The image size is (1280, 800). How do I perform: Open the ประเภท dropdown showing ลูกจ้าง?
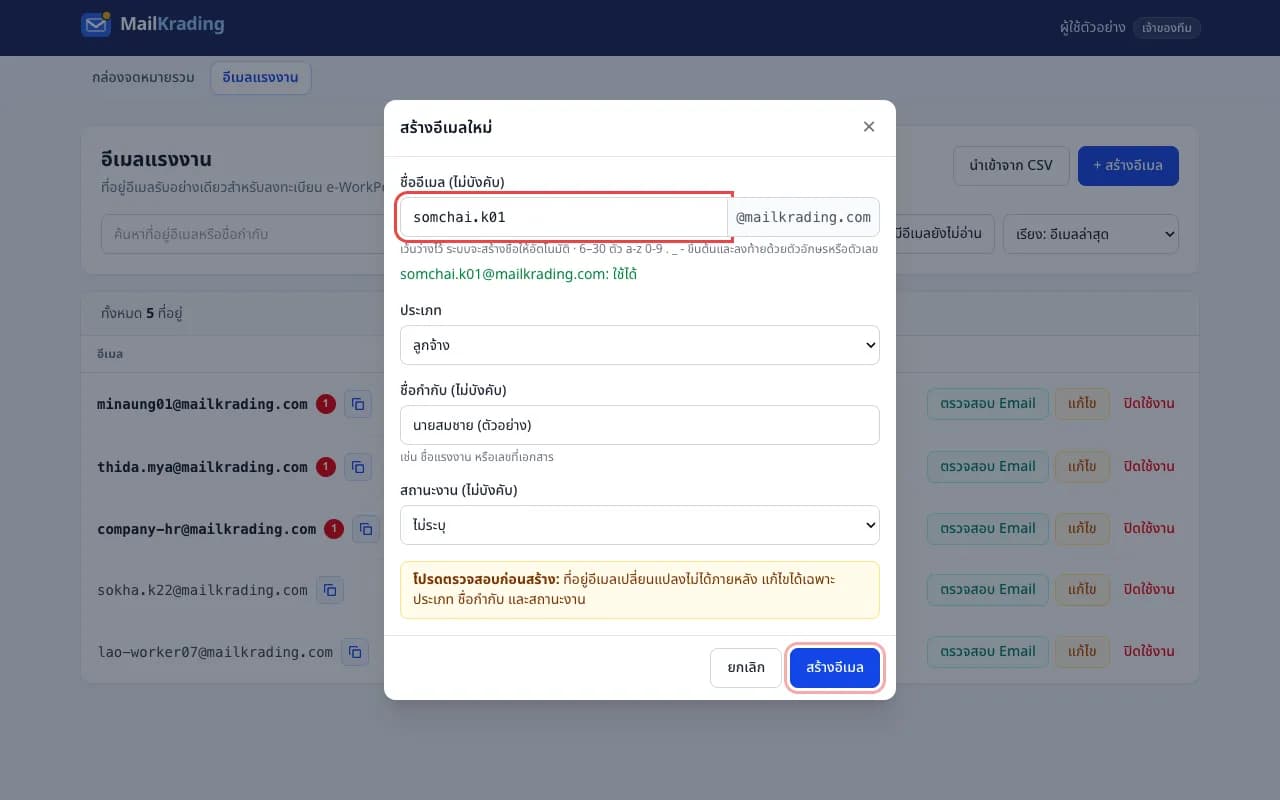click(x=639, y=345)
